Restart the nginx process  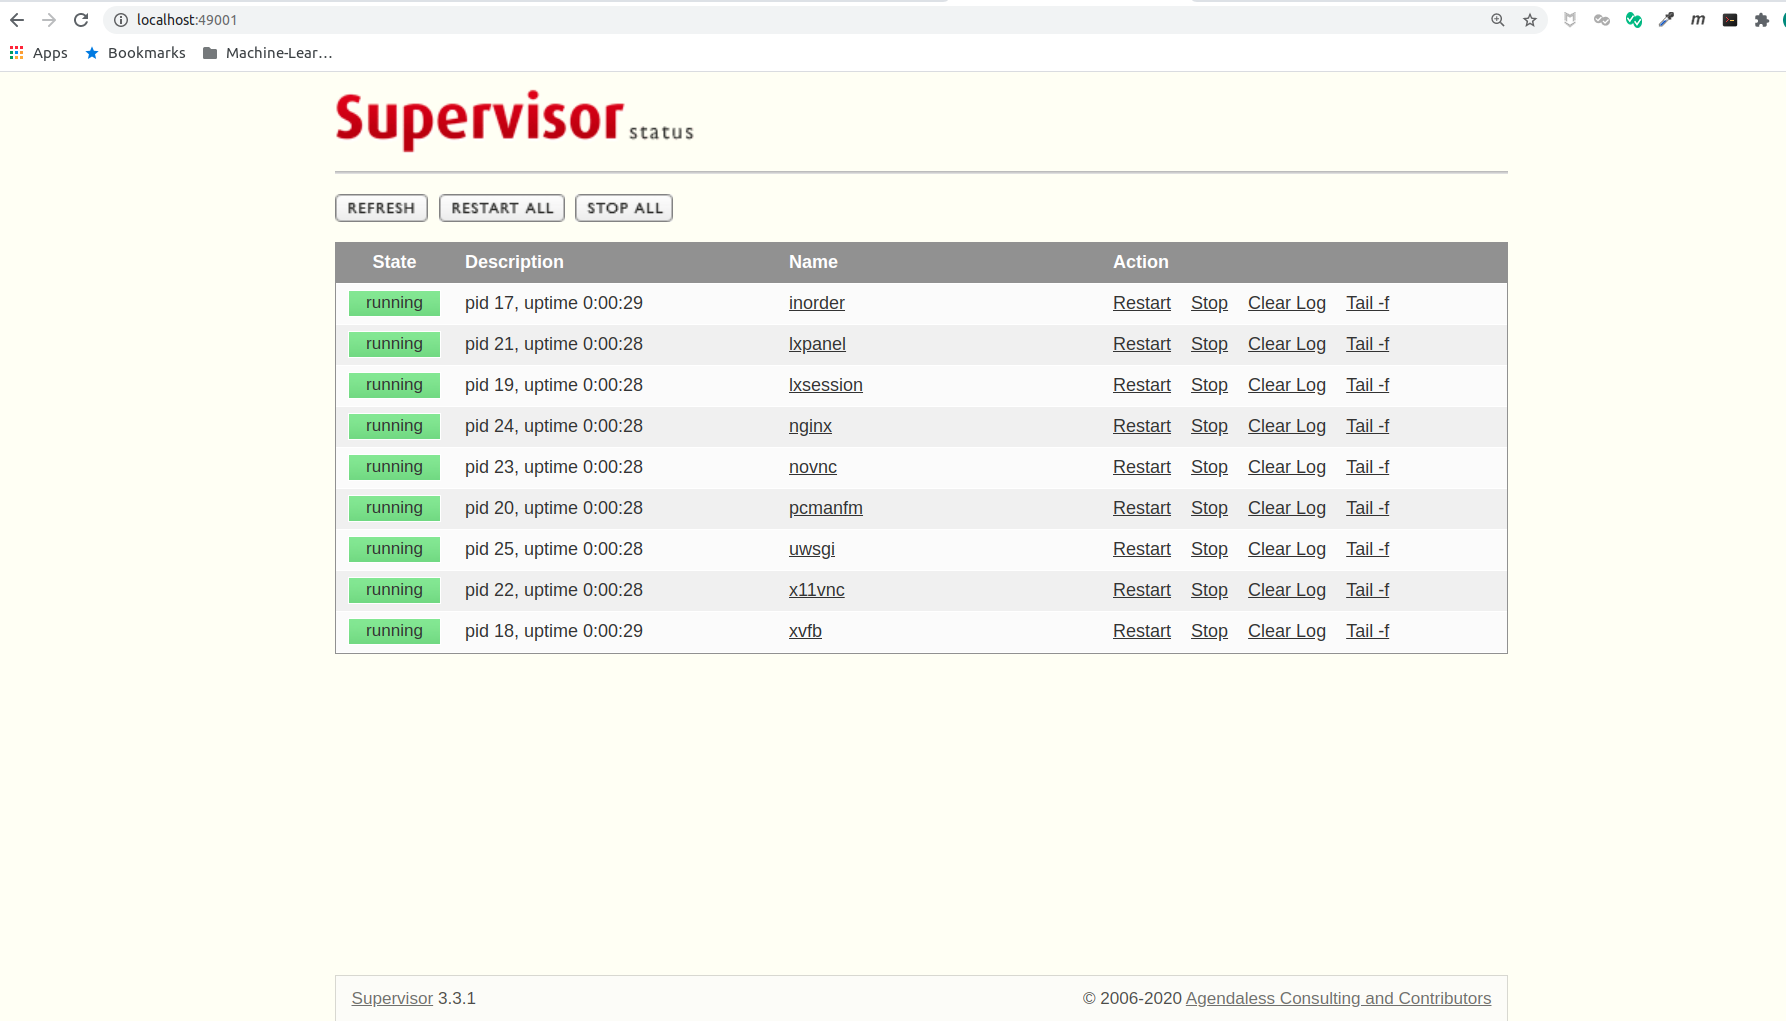click(x=1142, y=426)
